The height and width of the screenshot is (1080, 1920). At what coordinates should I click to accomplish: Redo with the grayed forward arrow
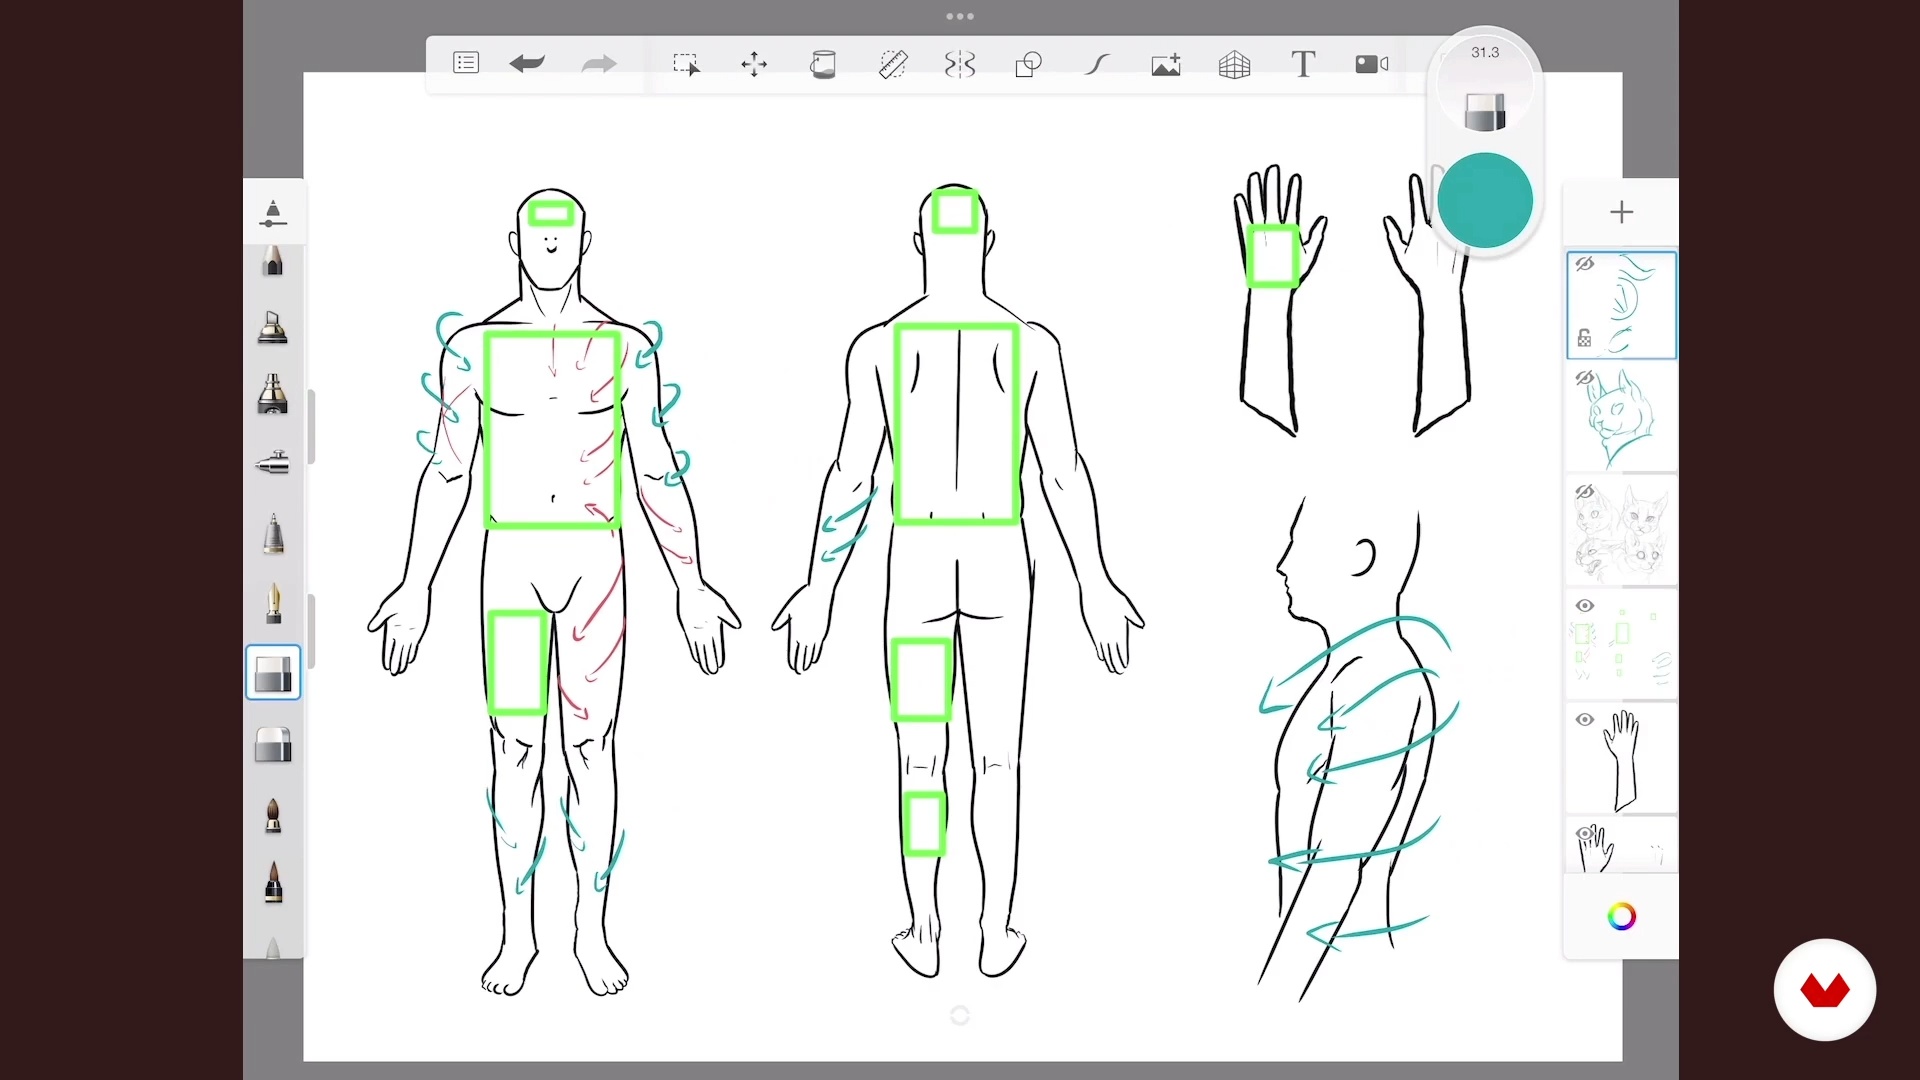coord(599,64)
